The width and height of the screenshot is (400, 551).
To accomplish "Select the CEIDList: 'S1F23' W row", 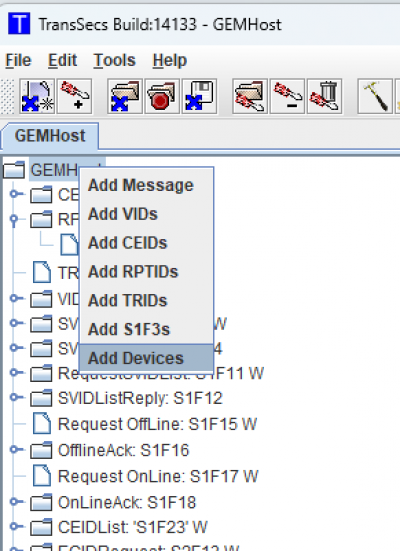I will pyautogui.click(x=133, y=527).
